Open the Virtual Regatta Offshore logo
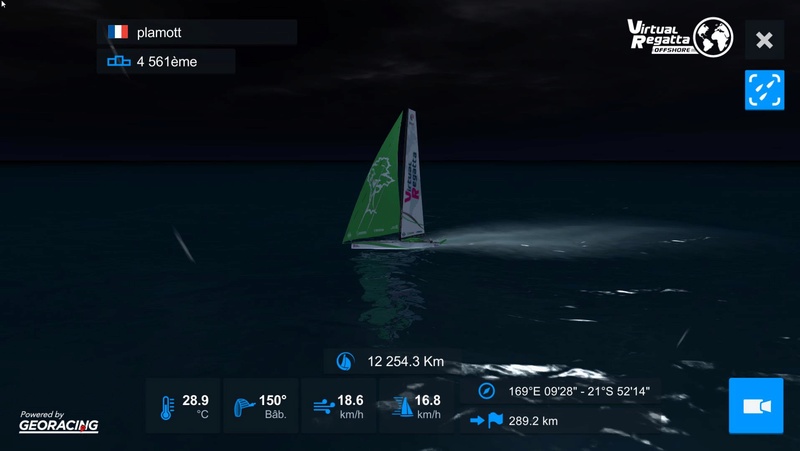Image resolution: width=800 pixels, height=451 pixels. pos(680,37)
